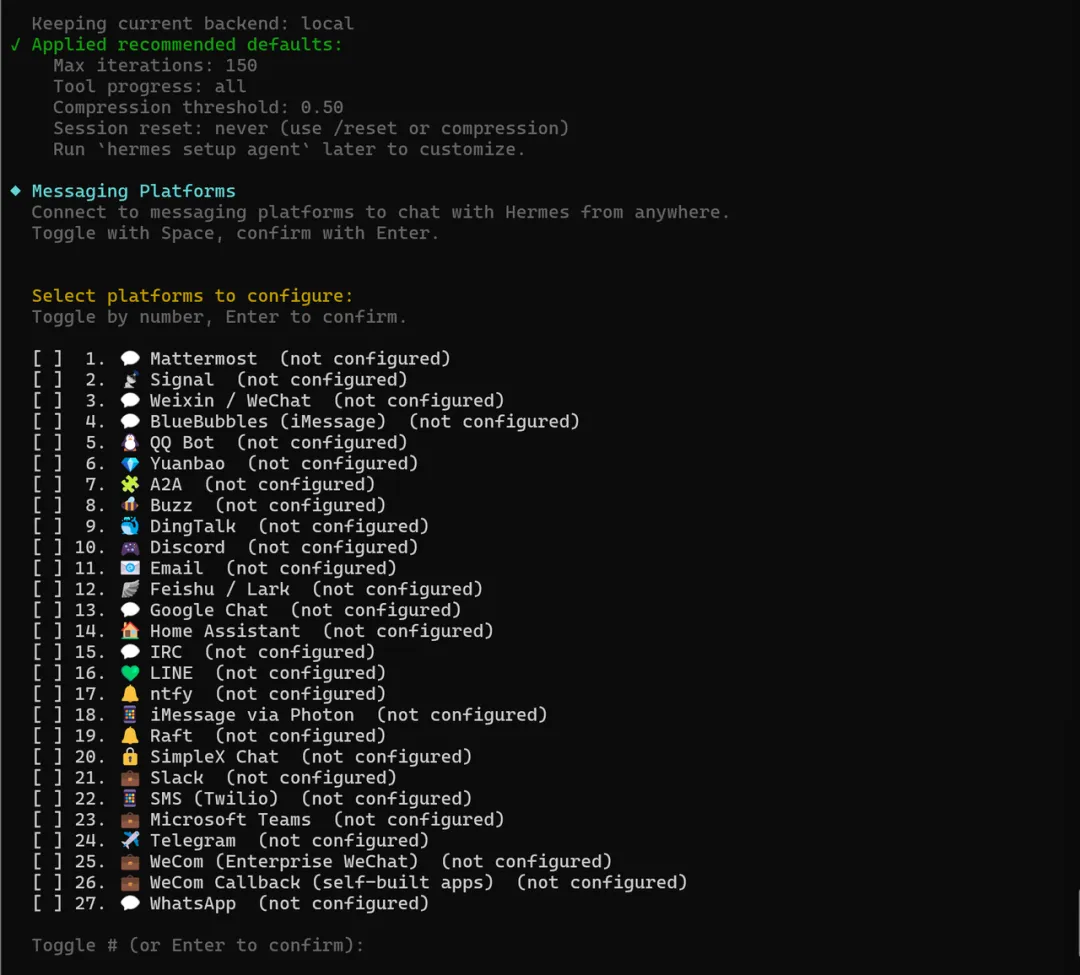Viewport: 1080px width, 975px height.
Task: Click the feather icon beside Feishu / Lark
Action: [x=129, y=589]
